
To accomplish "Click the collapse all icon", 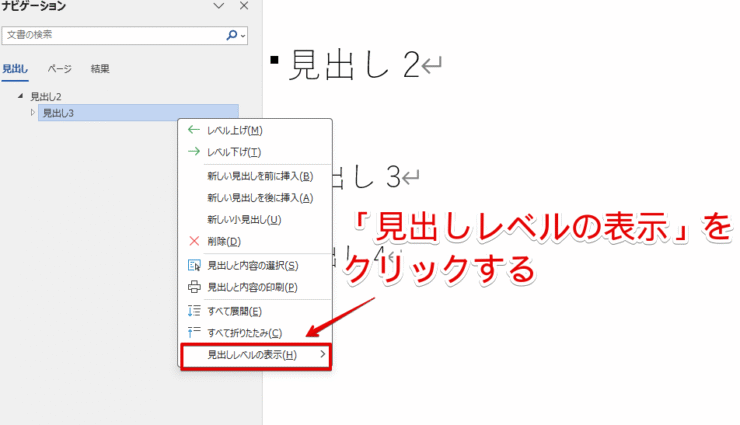I will [x=194, y=333].
